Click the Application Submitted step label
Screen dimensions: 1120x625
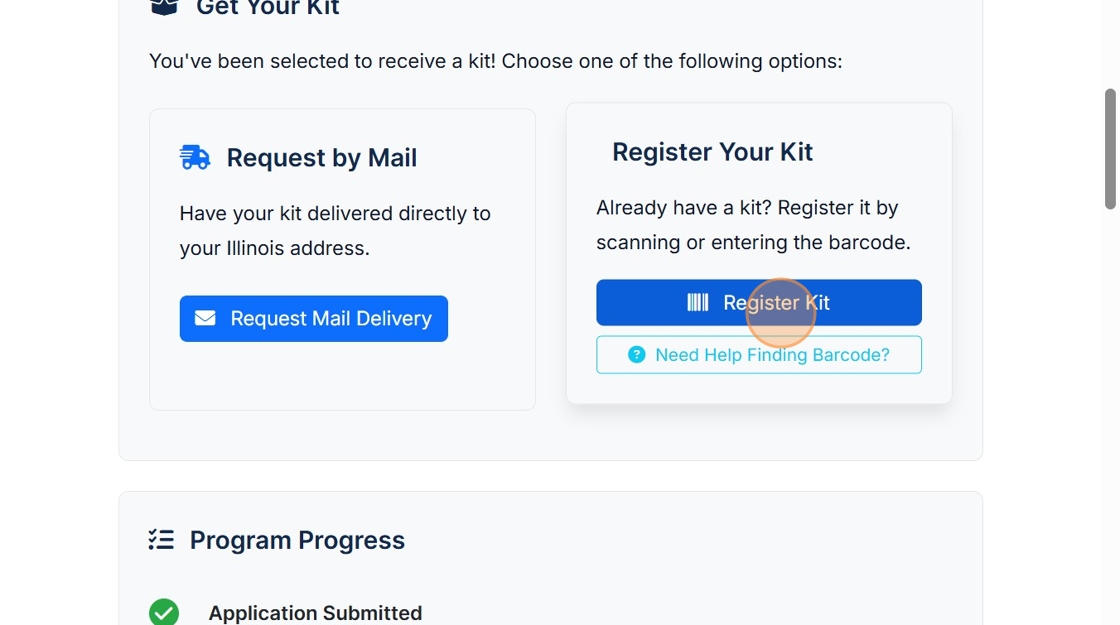(x=315, y=613)
